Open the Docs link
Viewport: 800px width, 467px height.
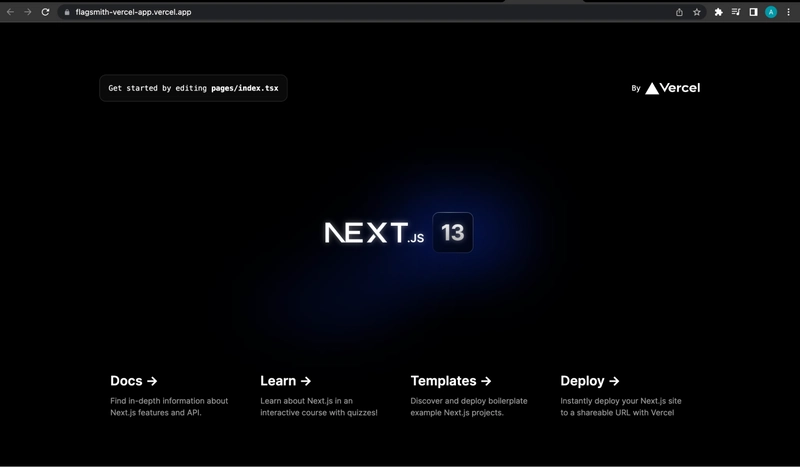coord(134,381)
